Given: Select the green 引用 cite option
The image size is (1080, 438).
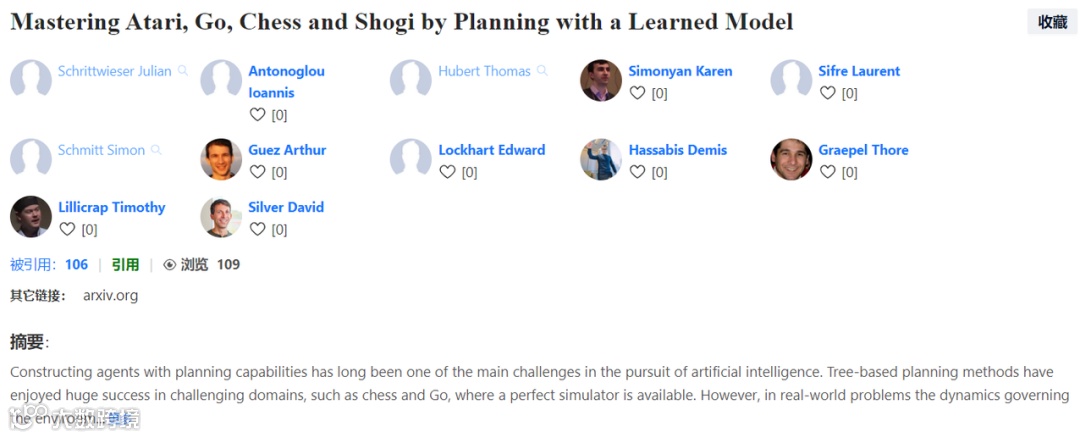Looking at the screenshot, I should tap(125, 265).
